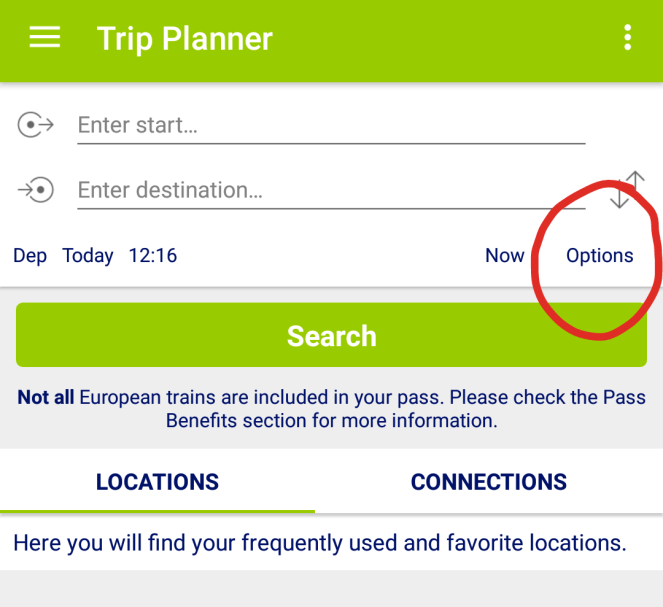Tap the green underline under LOCATIONS

pos(157,511)
